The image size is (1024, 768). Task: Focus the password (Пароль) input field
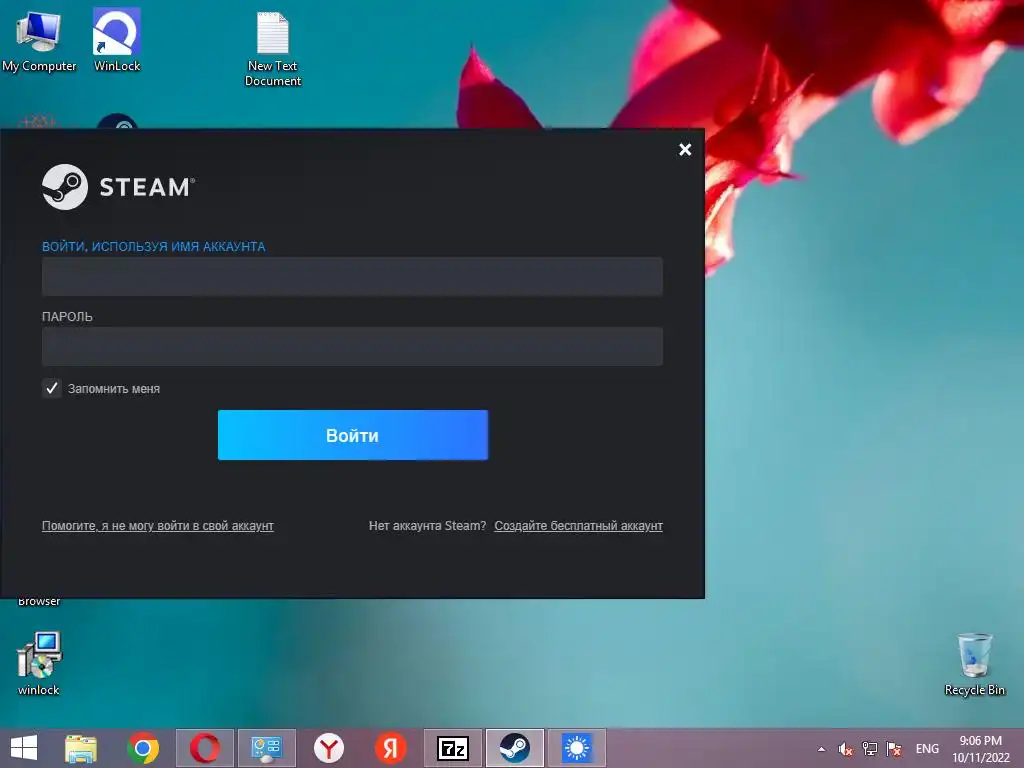click(352, 346)
